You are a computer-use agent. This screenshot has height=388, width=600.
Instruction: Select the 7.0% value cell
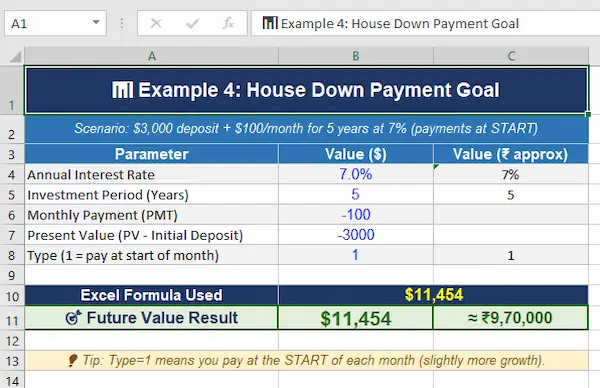pos(356,174)
